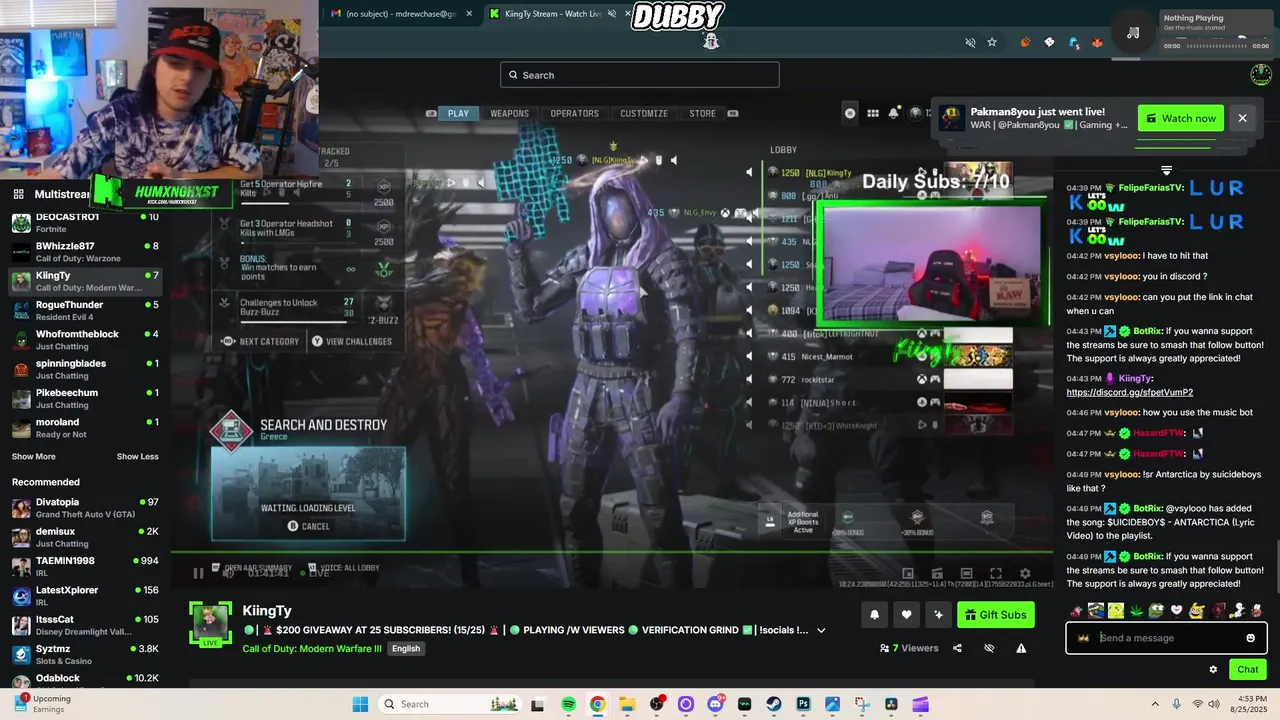Click the Gift Subs button
1280x720 pixels.
(995, 615)
